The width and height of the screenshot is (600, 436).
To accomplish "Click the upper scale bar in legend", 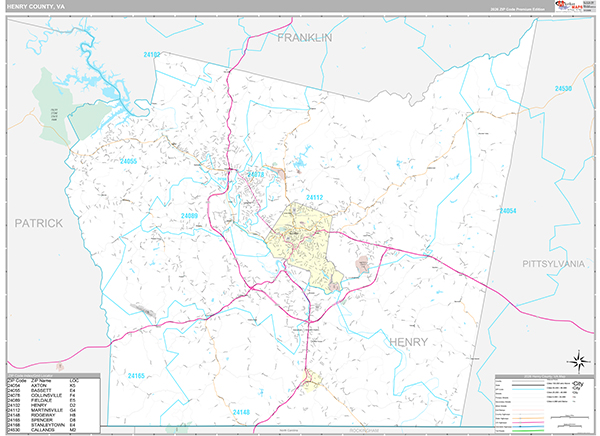I will (568, 416).
